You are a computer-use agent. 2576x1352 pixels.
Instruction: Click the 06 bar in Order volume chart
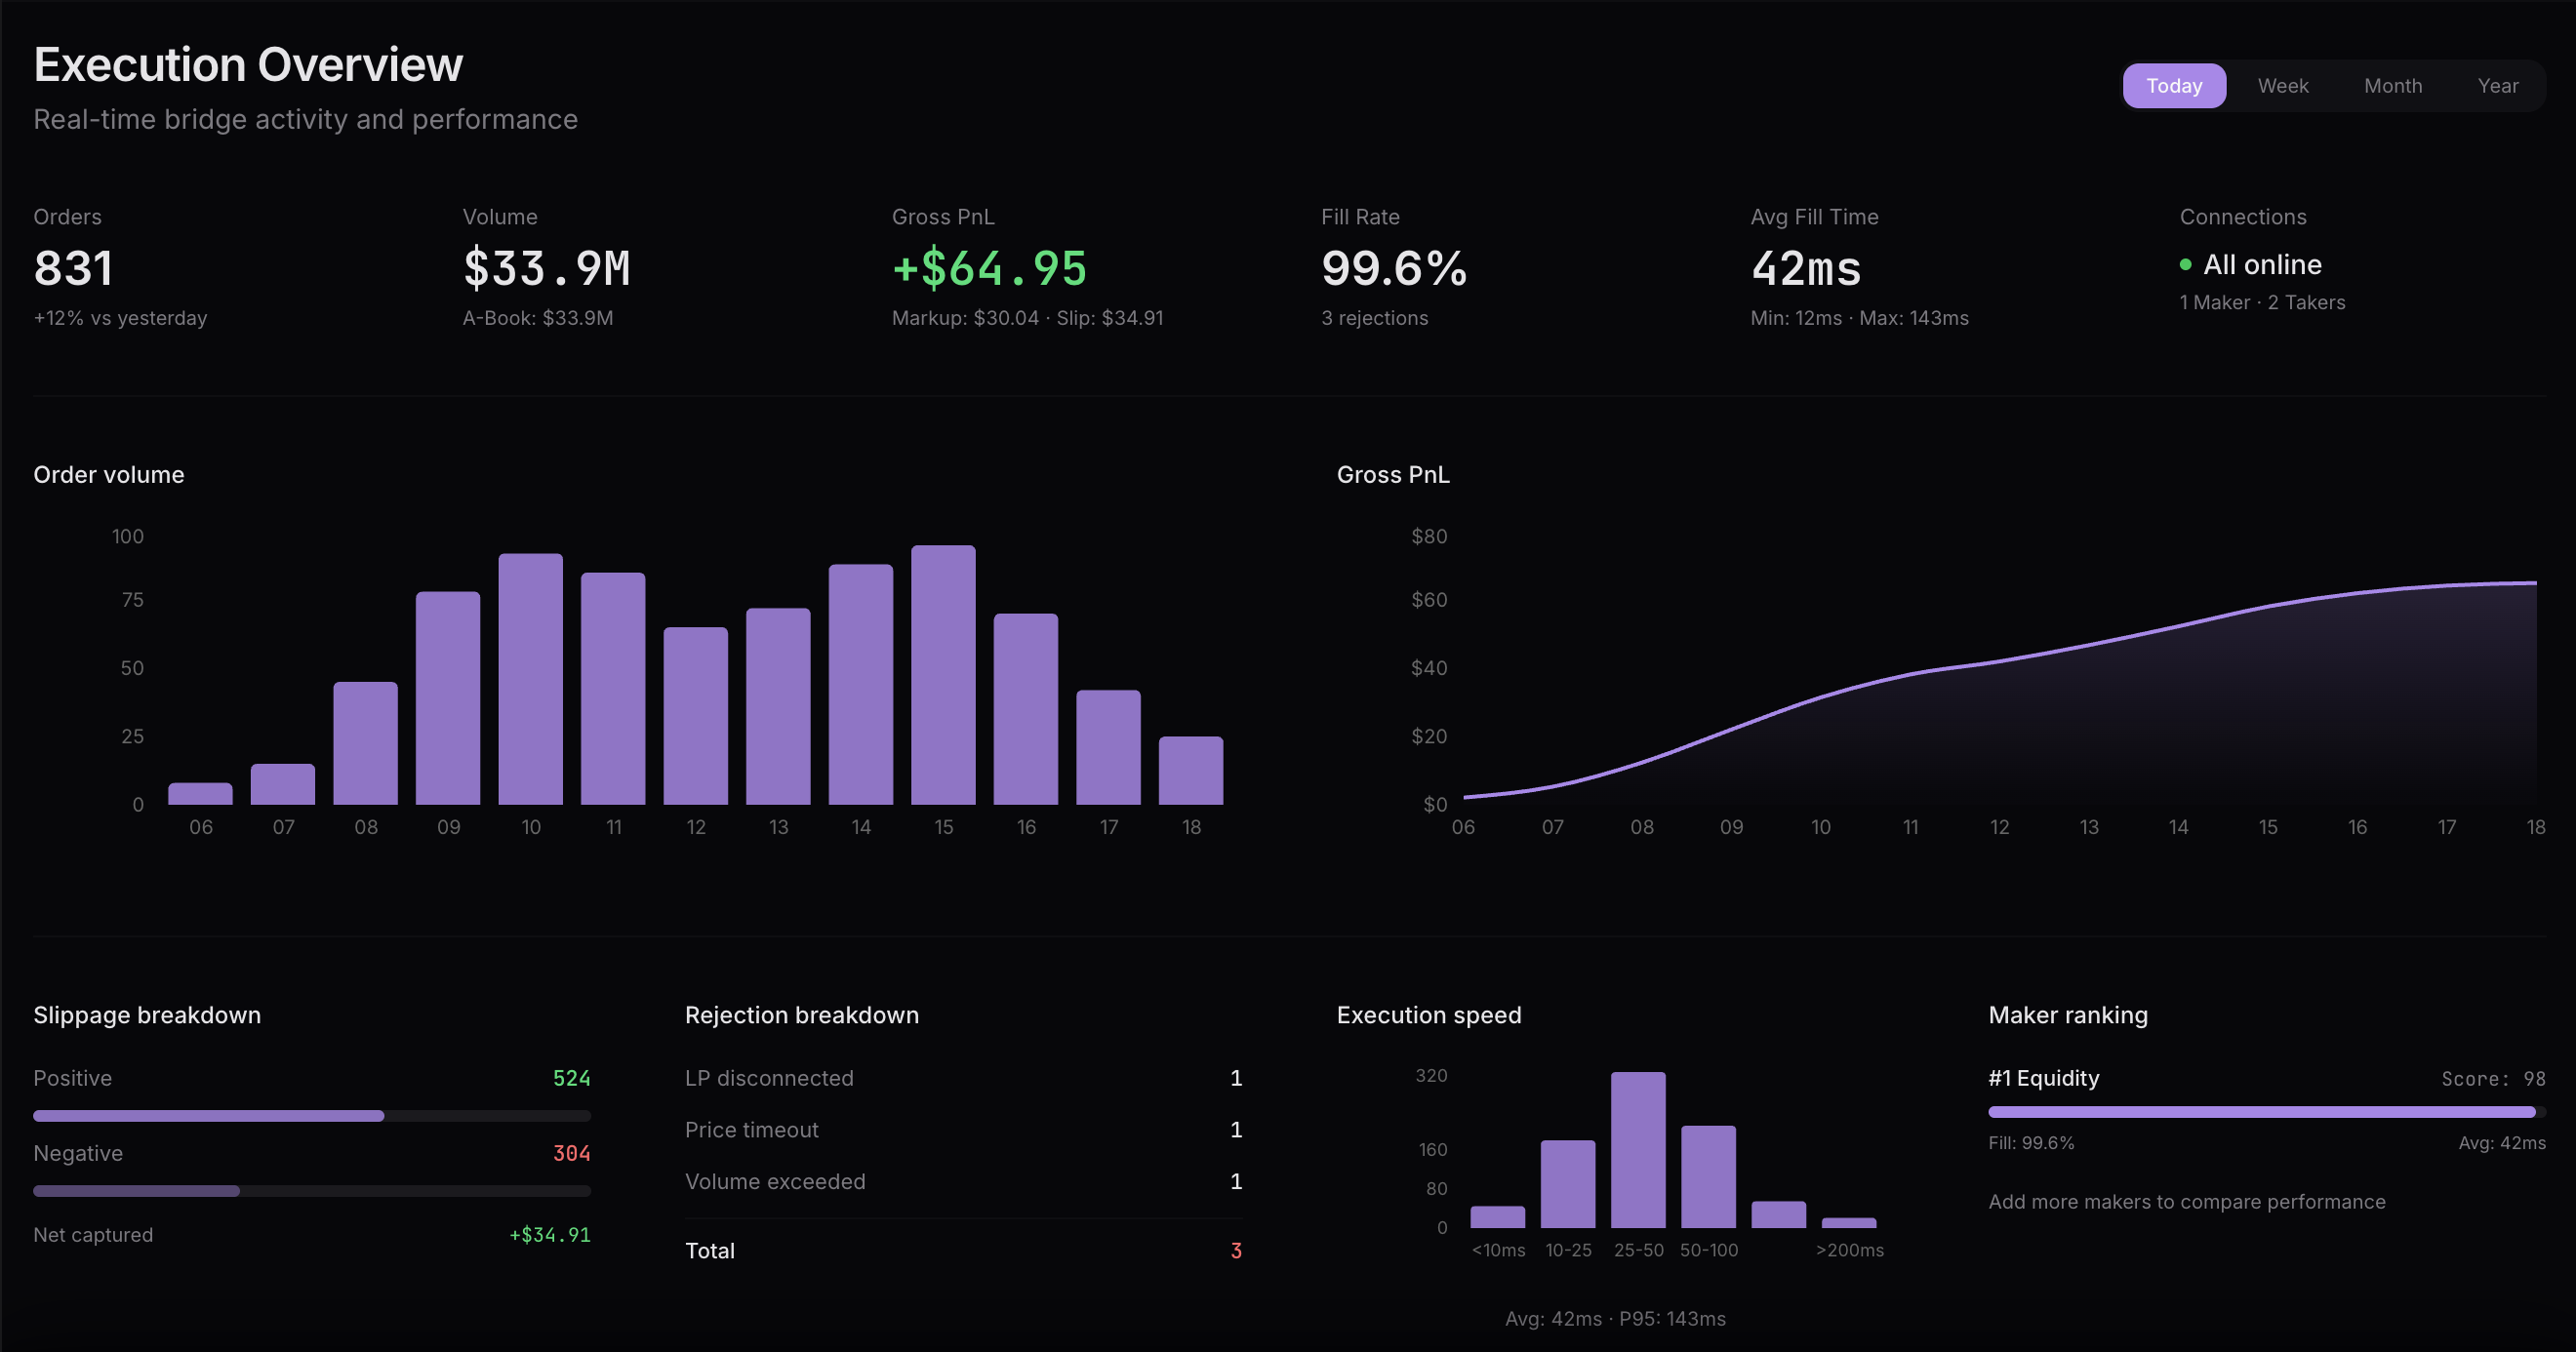point(200,793)
